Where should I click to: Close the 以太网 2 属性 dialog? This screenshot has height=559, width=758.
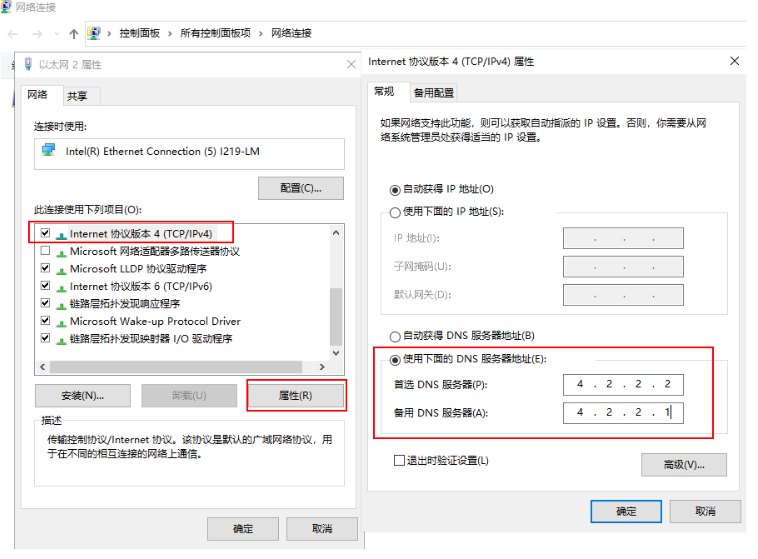pyautogui.click(x=351, y=64)
